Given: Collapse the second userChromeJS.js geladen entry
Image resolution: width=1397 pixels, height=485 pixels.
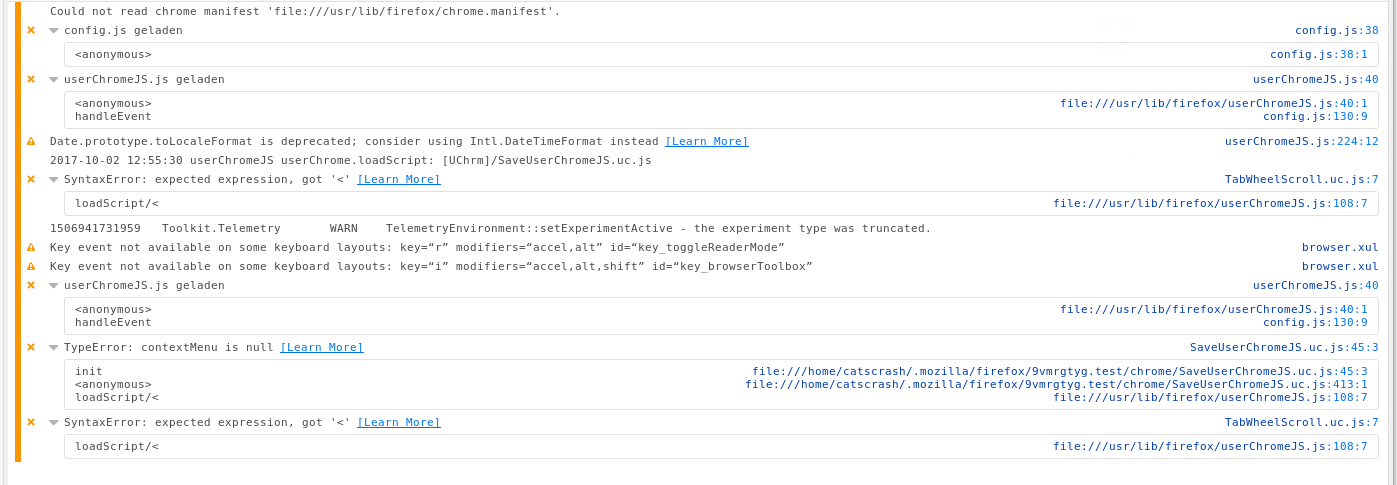Looking at the screenshot, I should coord(54,286).
